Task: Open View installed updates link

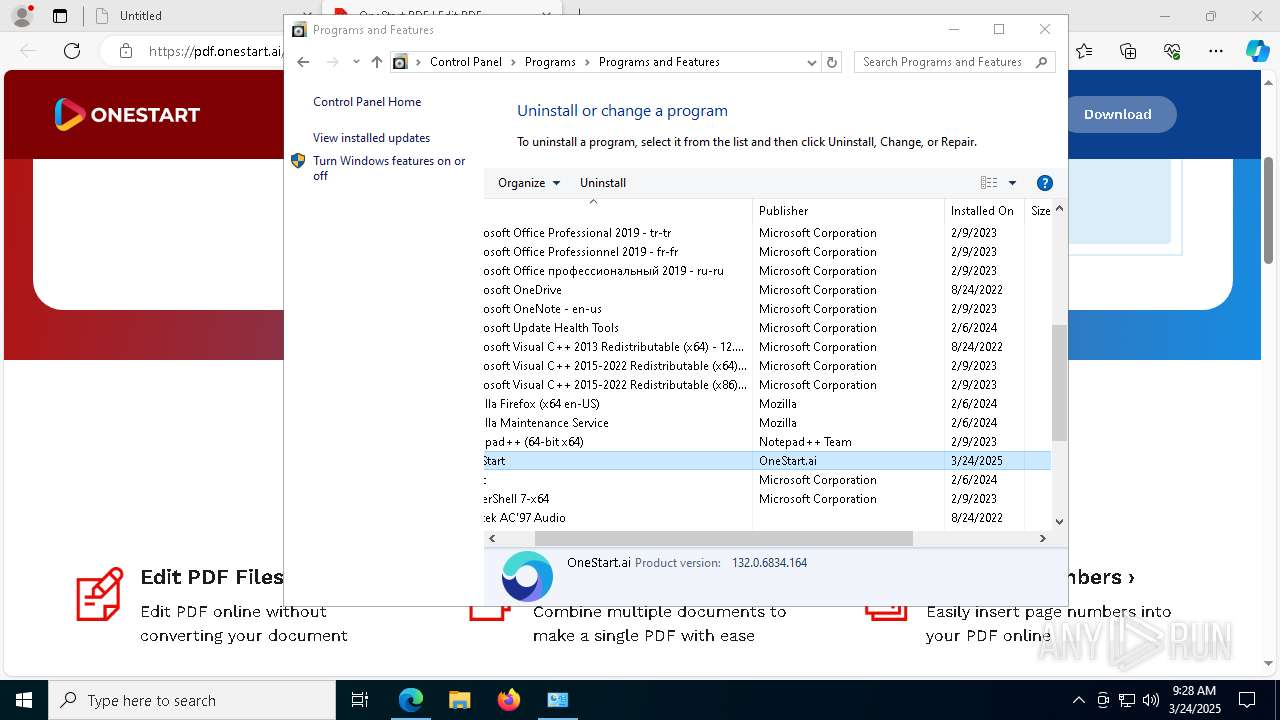Action: pyautogui.click(x=371, y=138)
